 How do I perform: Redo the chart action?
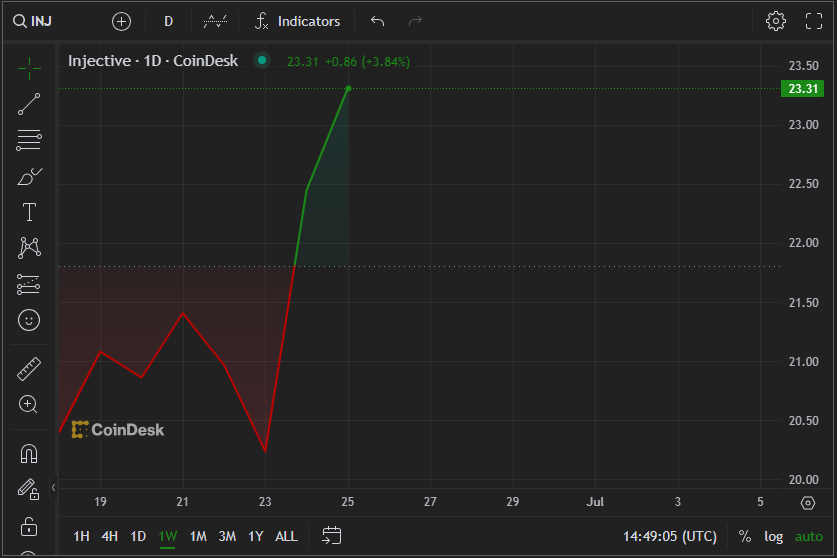[x=415, y=21]
